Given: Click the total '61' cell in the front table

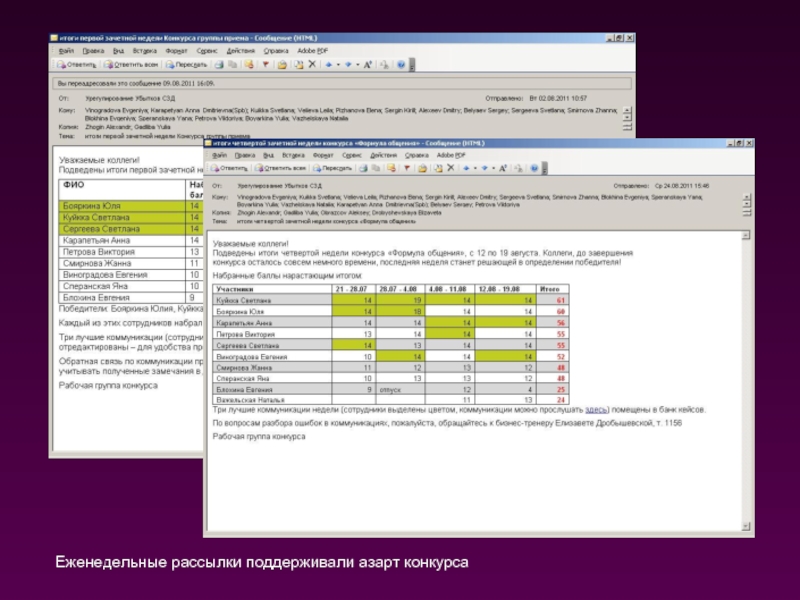Looking at the screenshot, I should (x=553, y=300).
